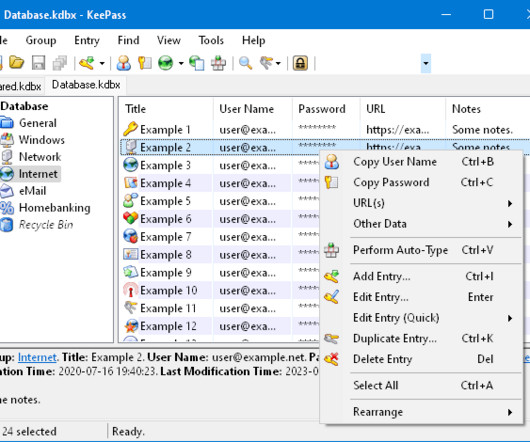Open the Show Entries dropdown arrow
The height and width of the screenshot is (442, 530).
[278, 63]
